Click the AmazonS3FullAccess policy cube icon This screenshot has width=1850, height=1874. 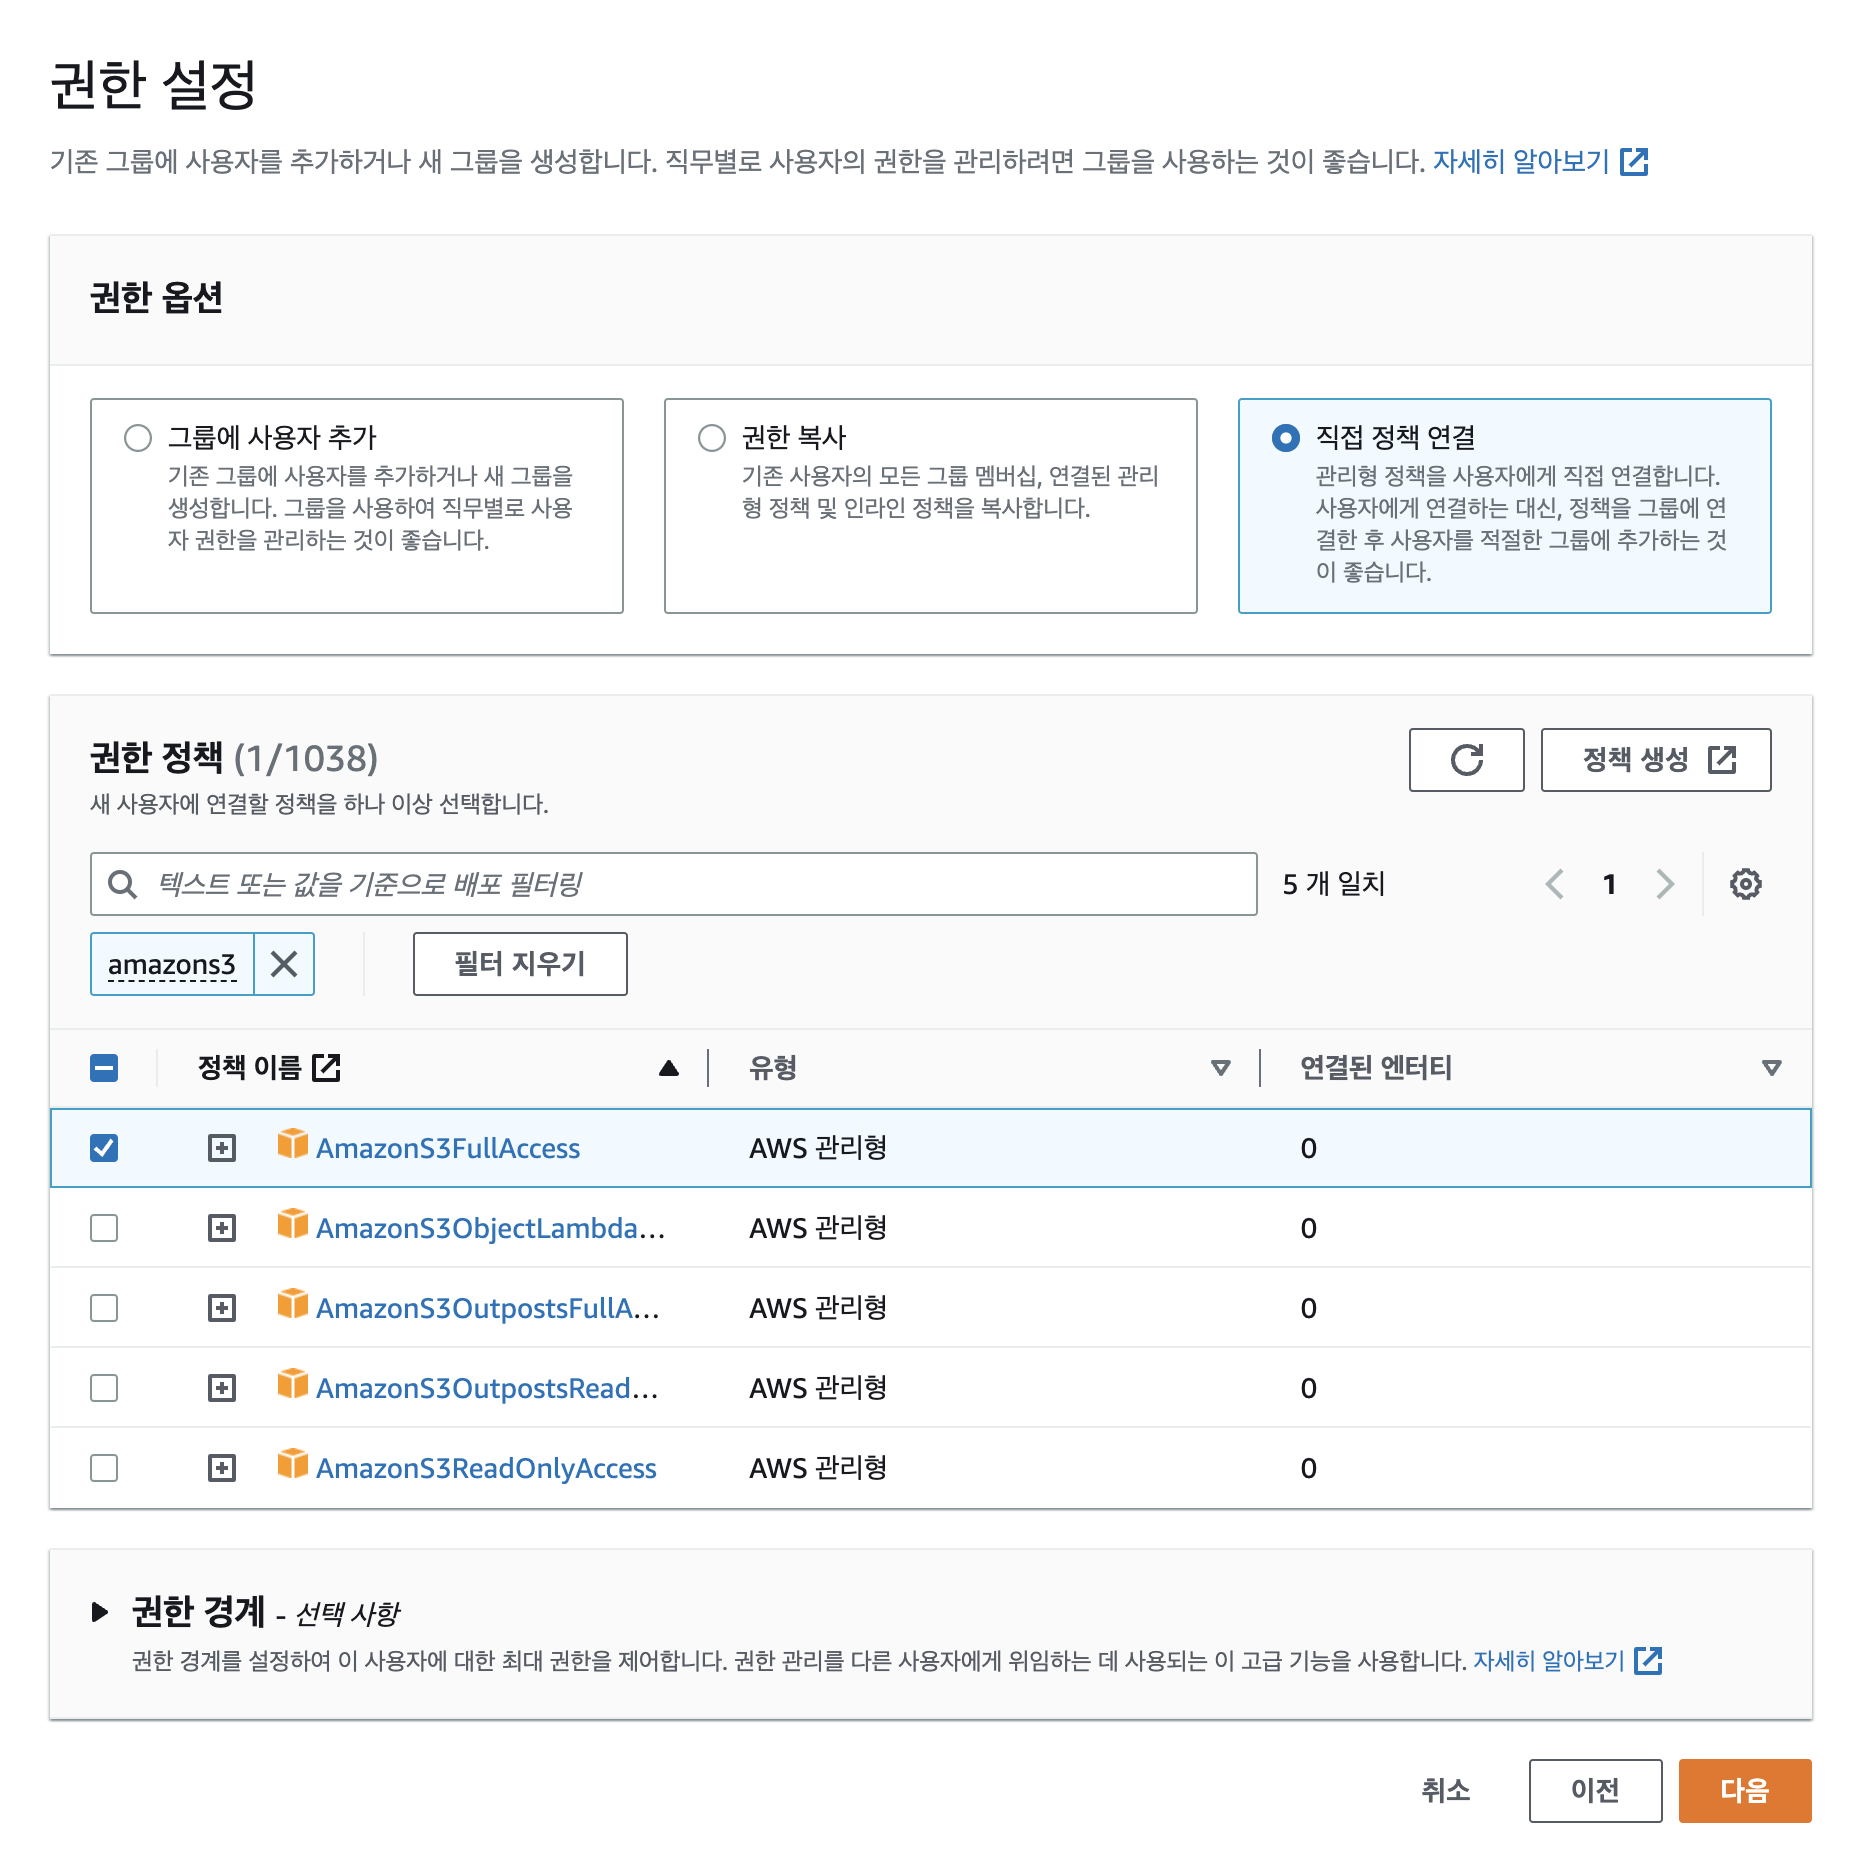pos(293,1143)
